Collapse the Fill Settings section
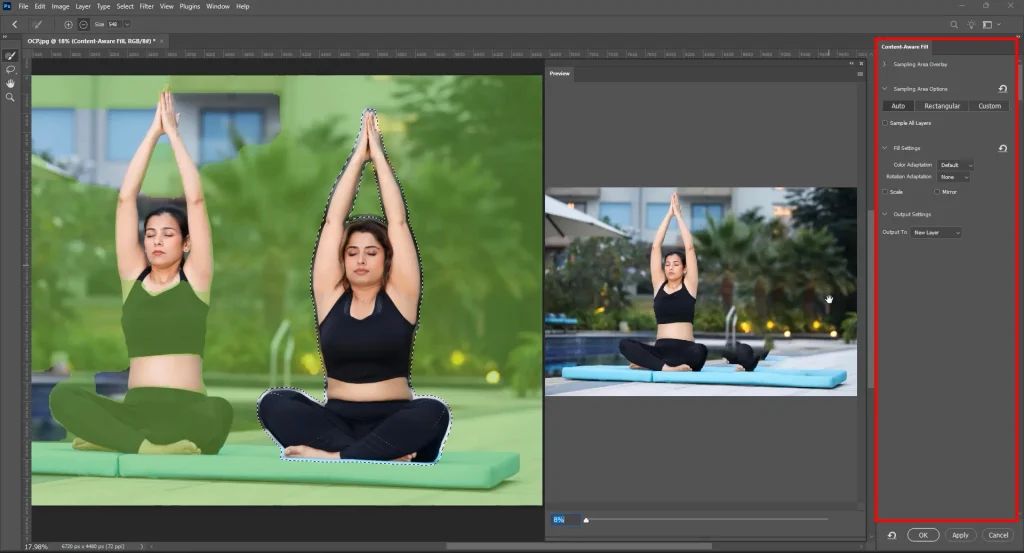 [885, 148]
